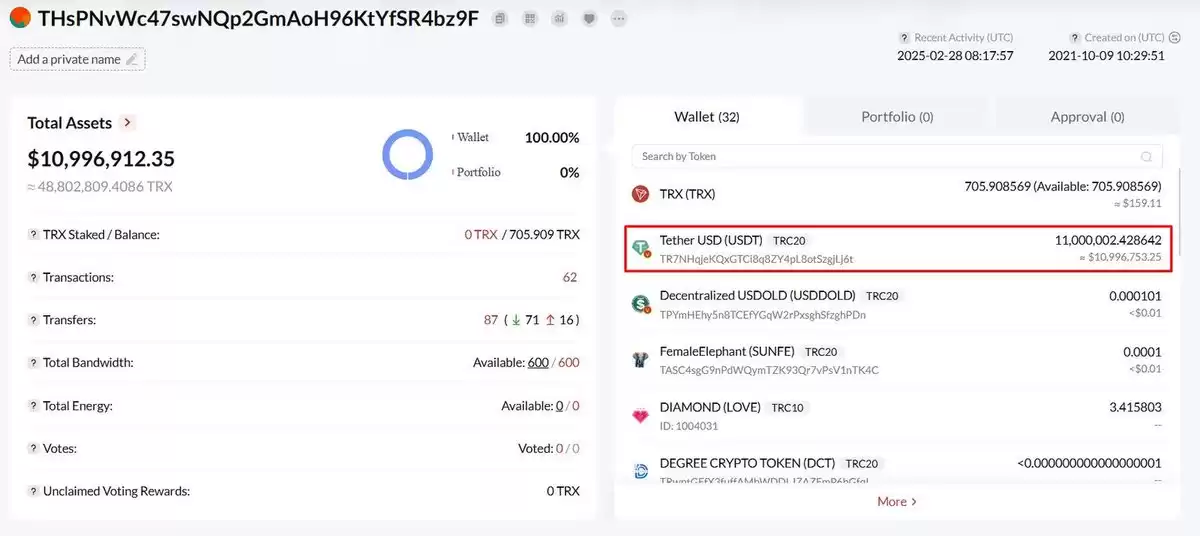Click help icon beside Transfers
The image size is (1200, 536).
click(x=34, y=320)
